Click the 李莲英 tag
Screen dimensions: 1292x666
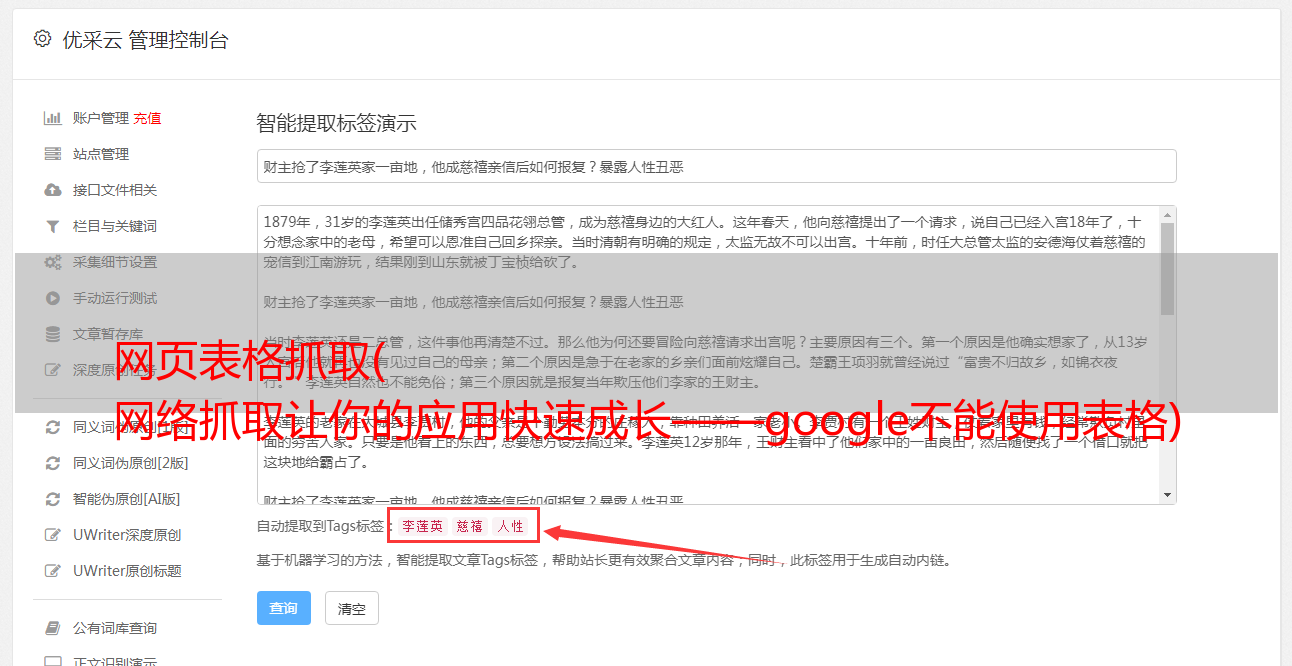click(x=422, y=526)
